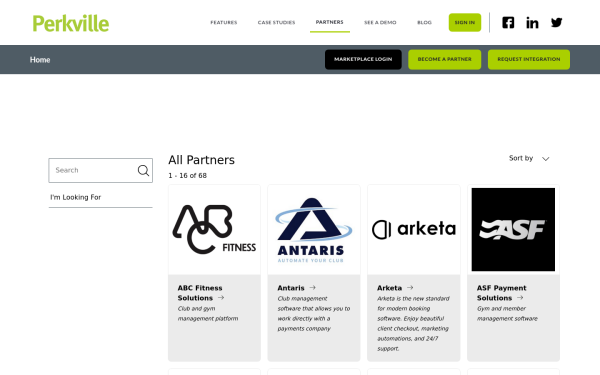Click the 'Arketa is the new standard' description
This screenshot has width=600, height=375.
[x=413, y=323]
